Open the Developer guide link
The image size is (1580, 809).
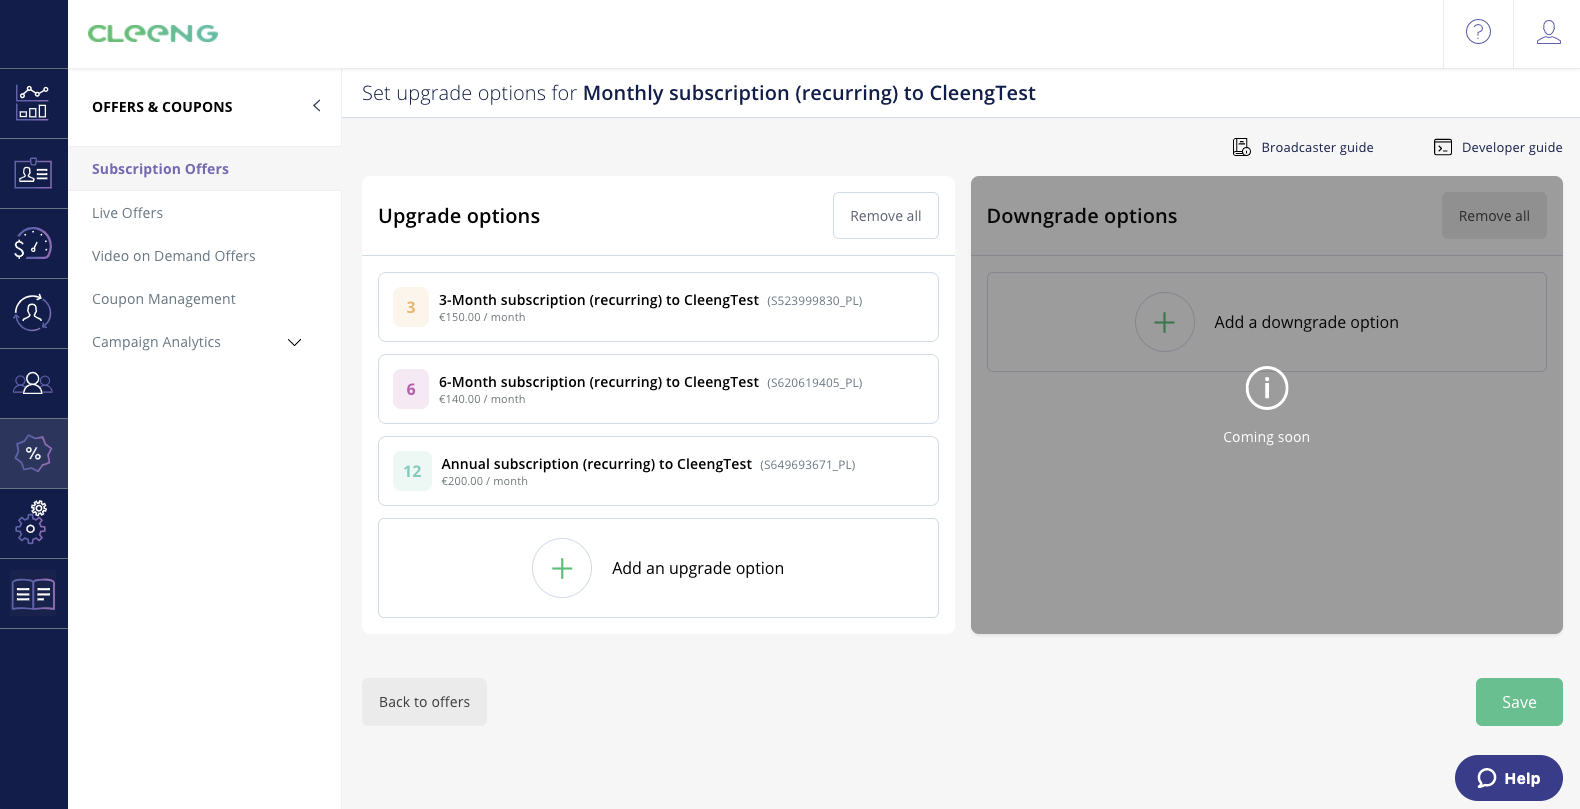tap(1512, 147)
